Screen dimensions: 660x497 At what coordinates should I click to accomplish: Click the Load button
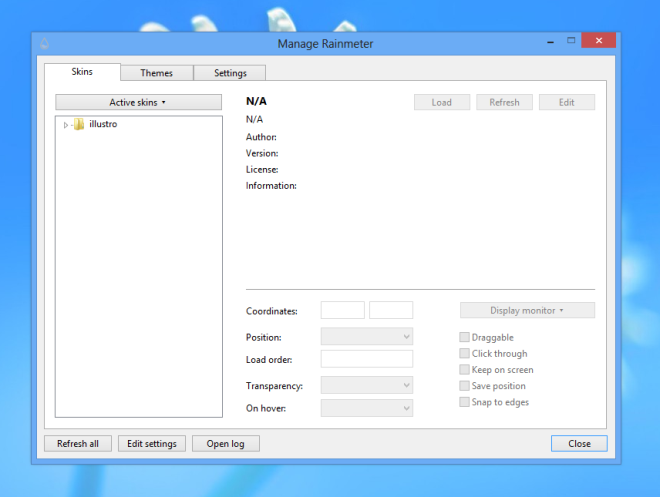(442, 102)
